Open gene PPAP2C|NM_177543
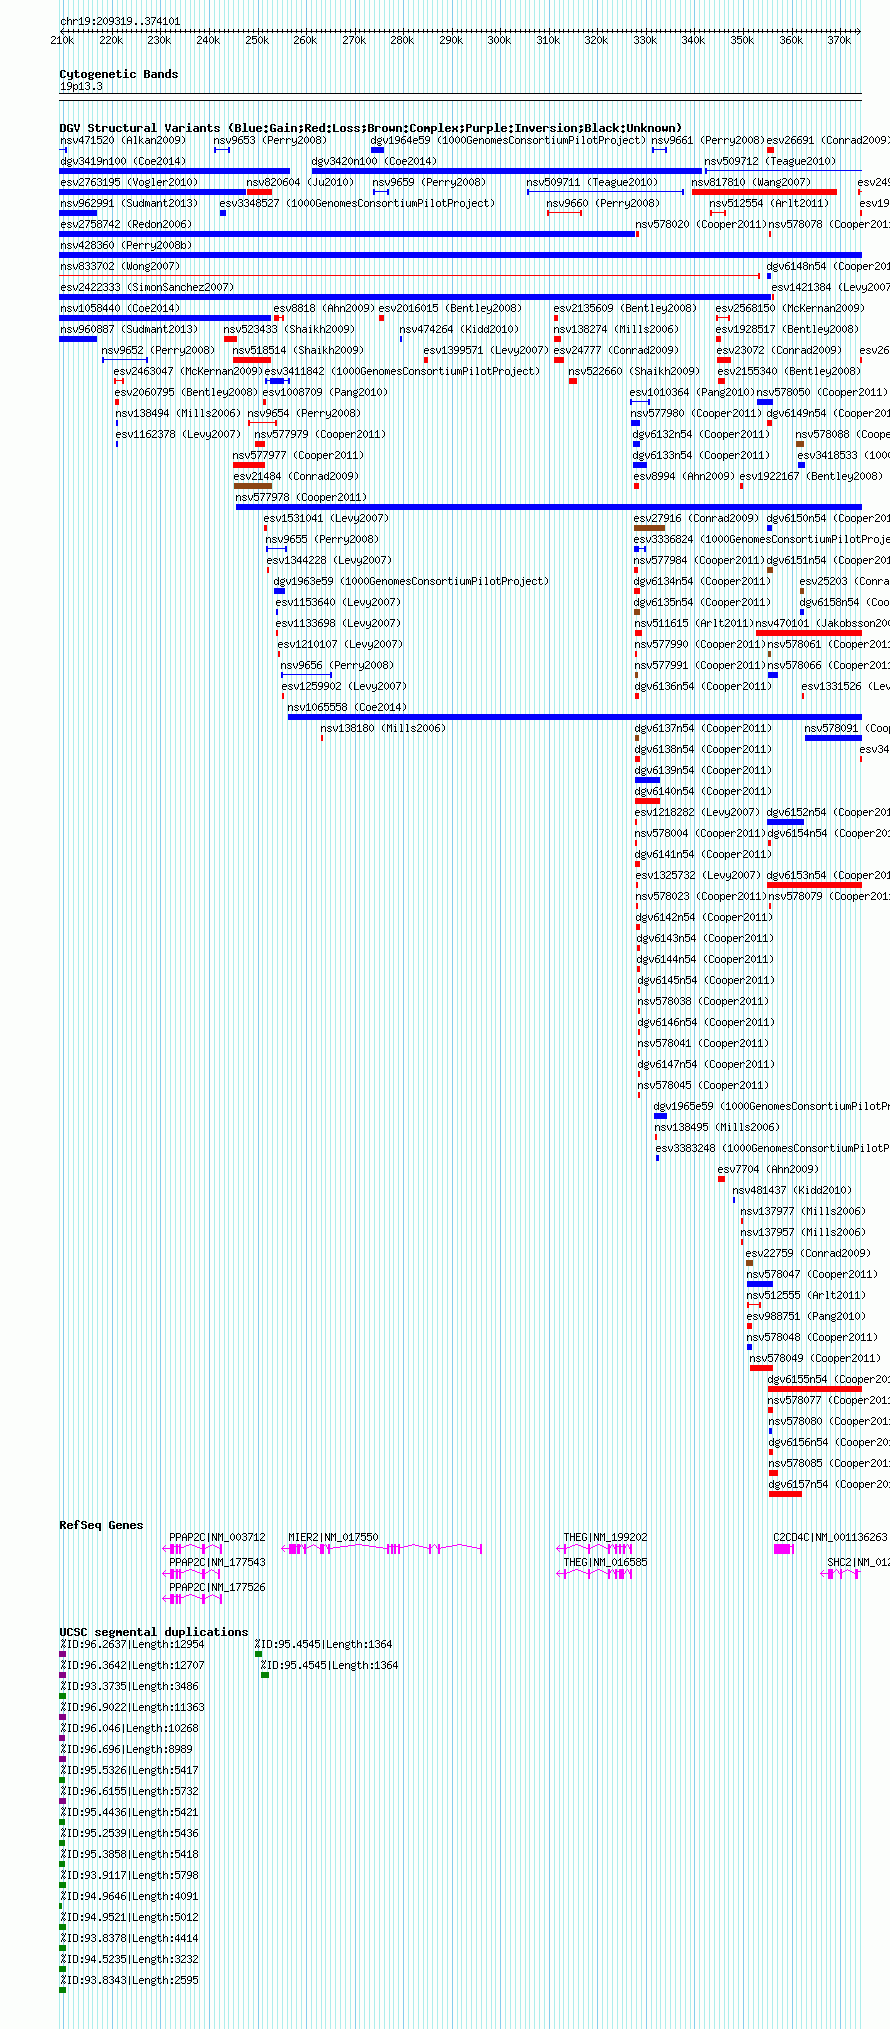This screenshot has width=890, height=2029. 217,1562
